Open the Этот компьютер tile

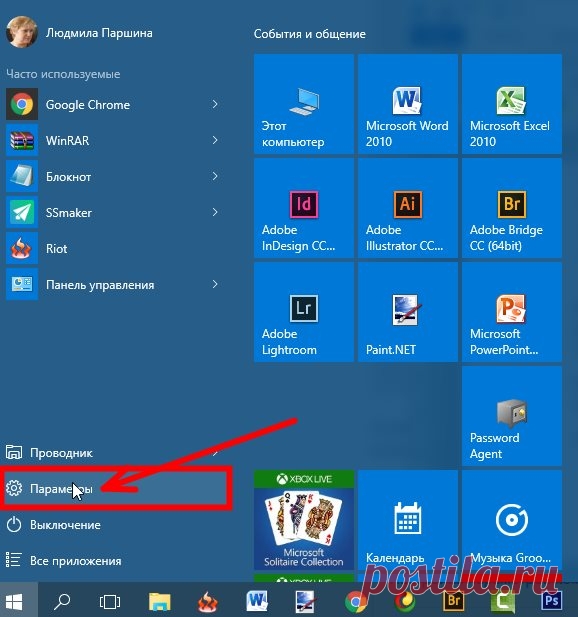click(x=304, y=104)
